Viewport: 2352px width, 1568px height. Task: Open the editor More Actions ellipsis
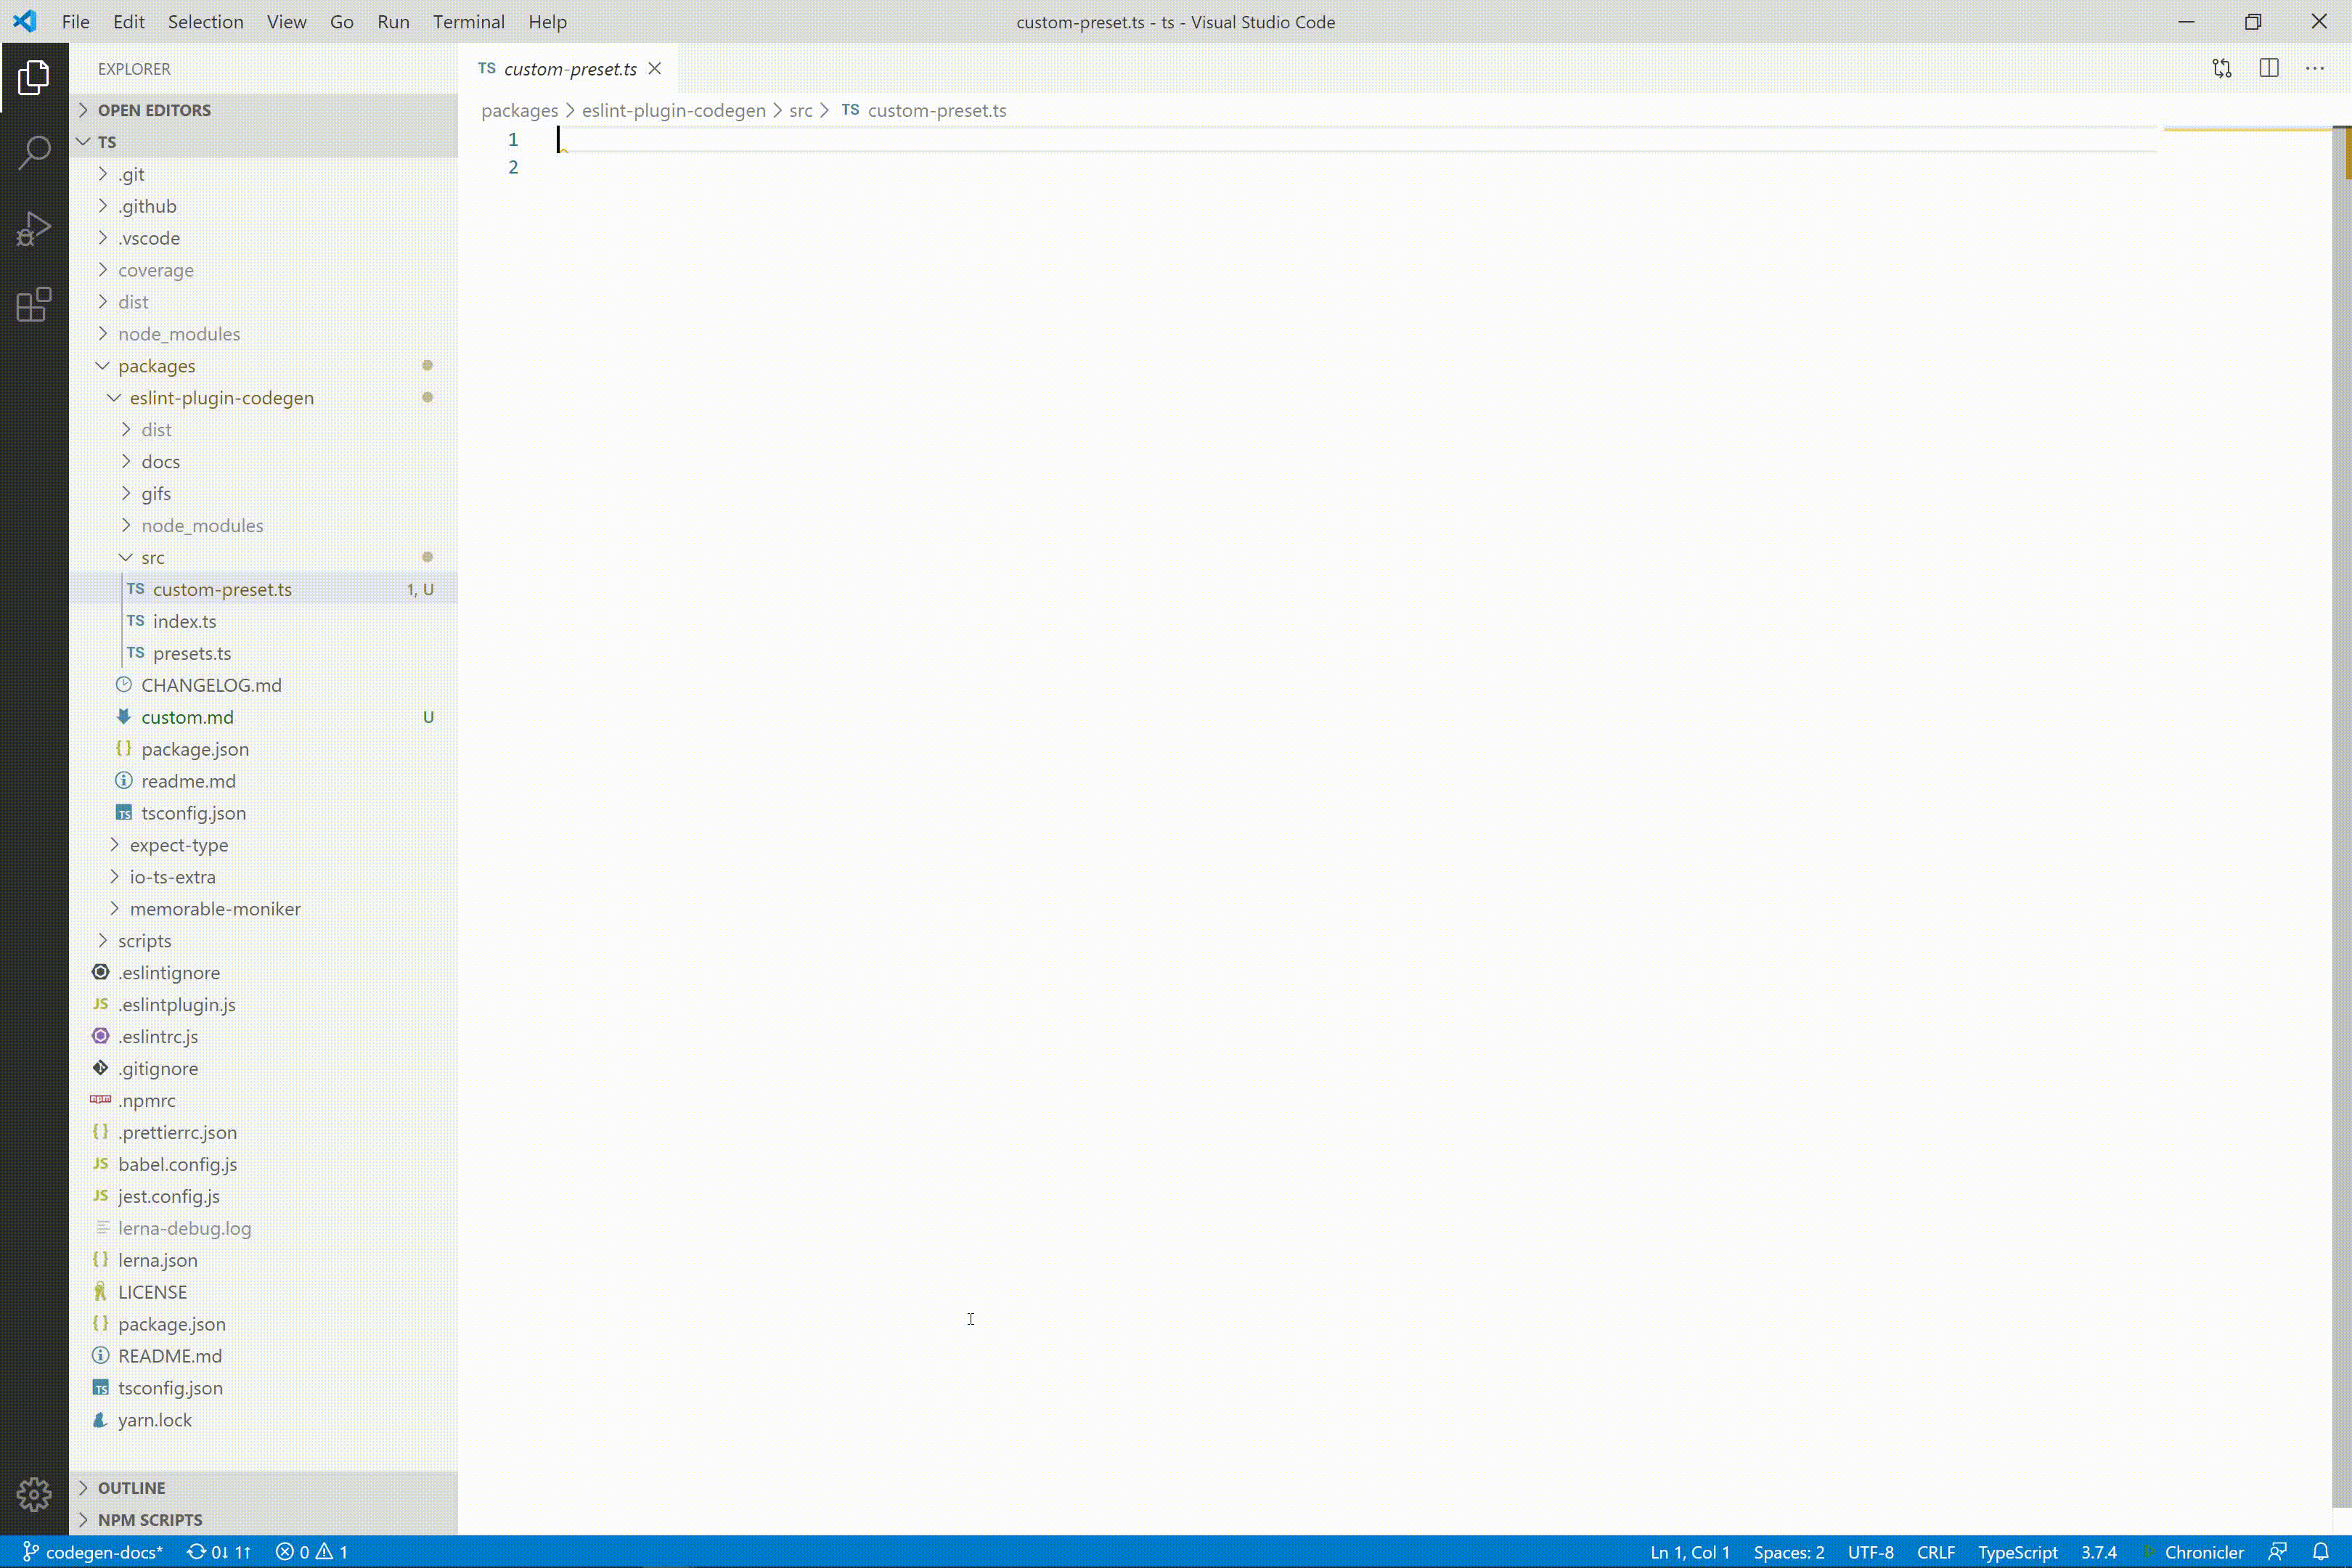click(2315, 69)
